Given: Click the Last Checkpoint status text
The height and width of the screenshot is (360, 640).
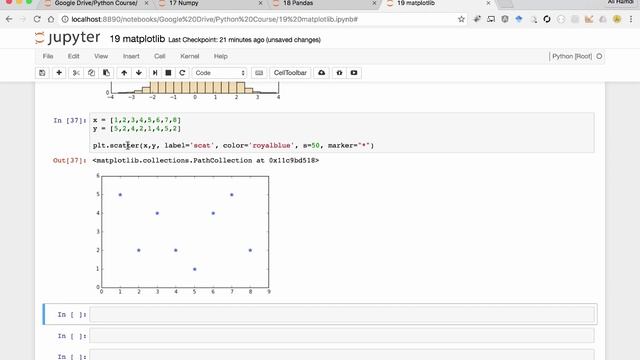Looking at the screenshot, I should tap(244, 40).
